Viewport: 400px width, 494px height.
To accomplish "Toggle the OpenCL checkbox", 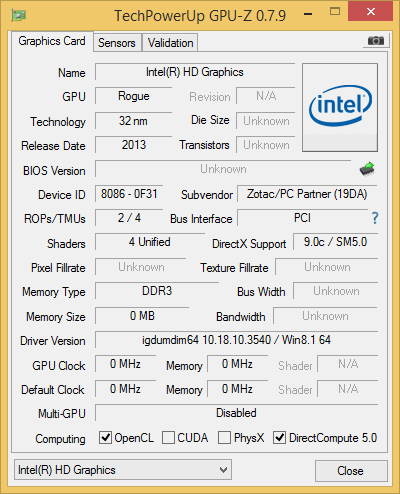I will [x=105, y=438].
